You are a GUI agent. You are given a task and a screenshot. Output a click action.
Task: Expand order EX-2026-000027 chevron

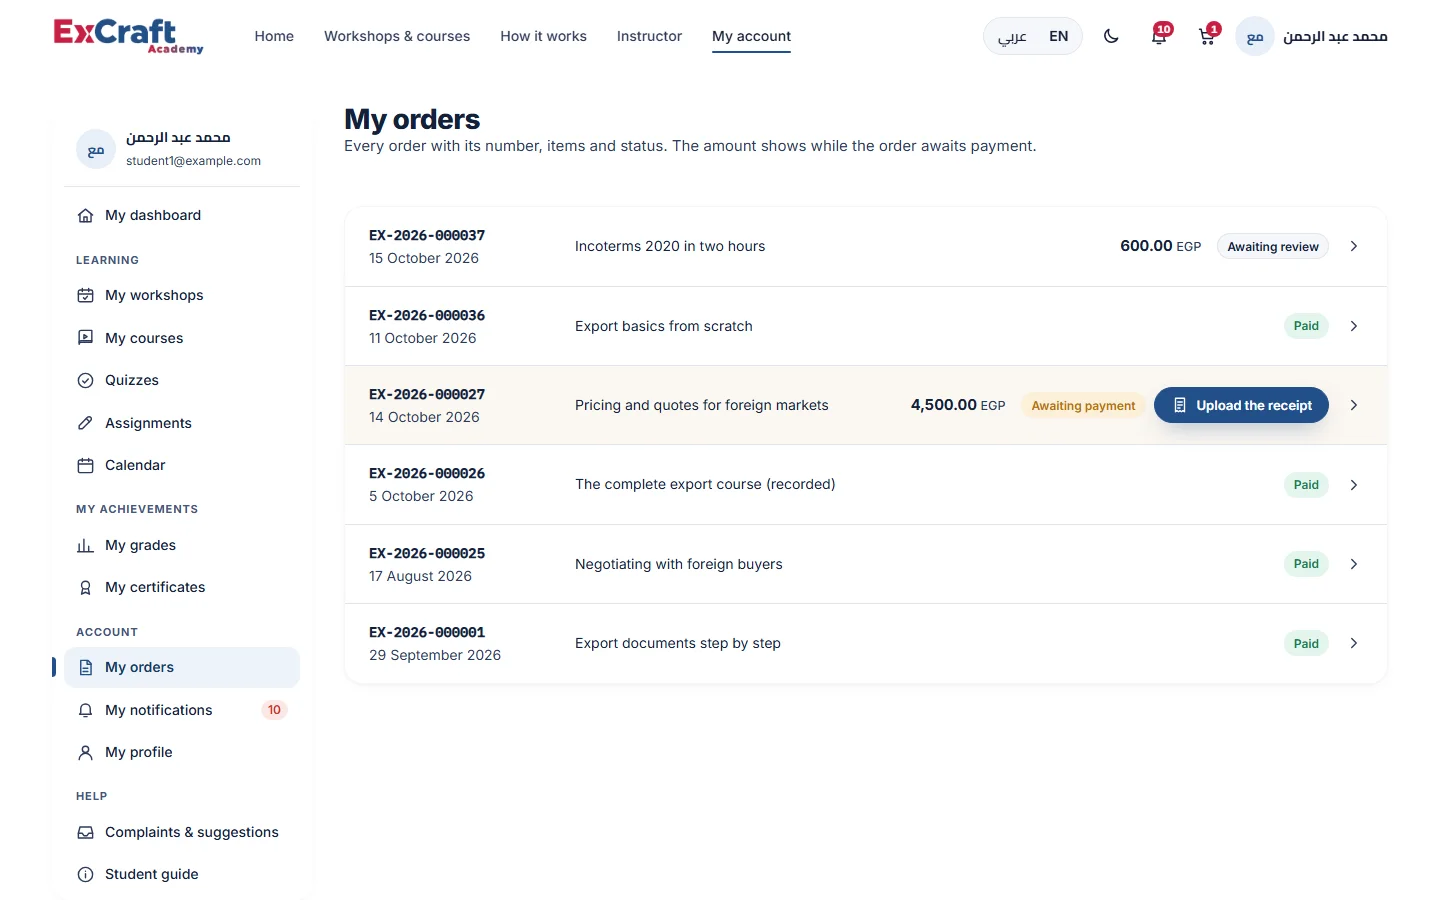(1354, 405)
